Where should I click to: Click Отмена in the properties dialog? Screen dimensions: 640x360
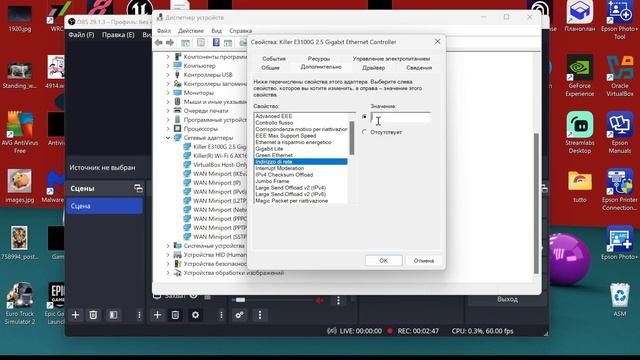(424, 260)
